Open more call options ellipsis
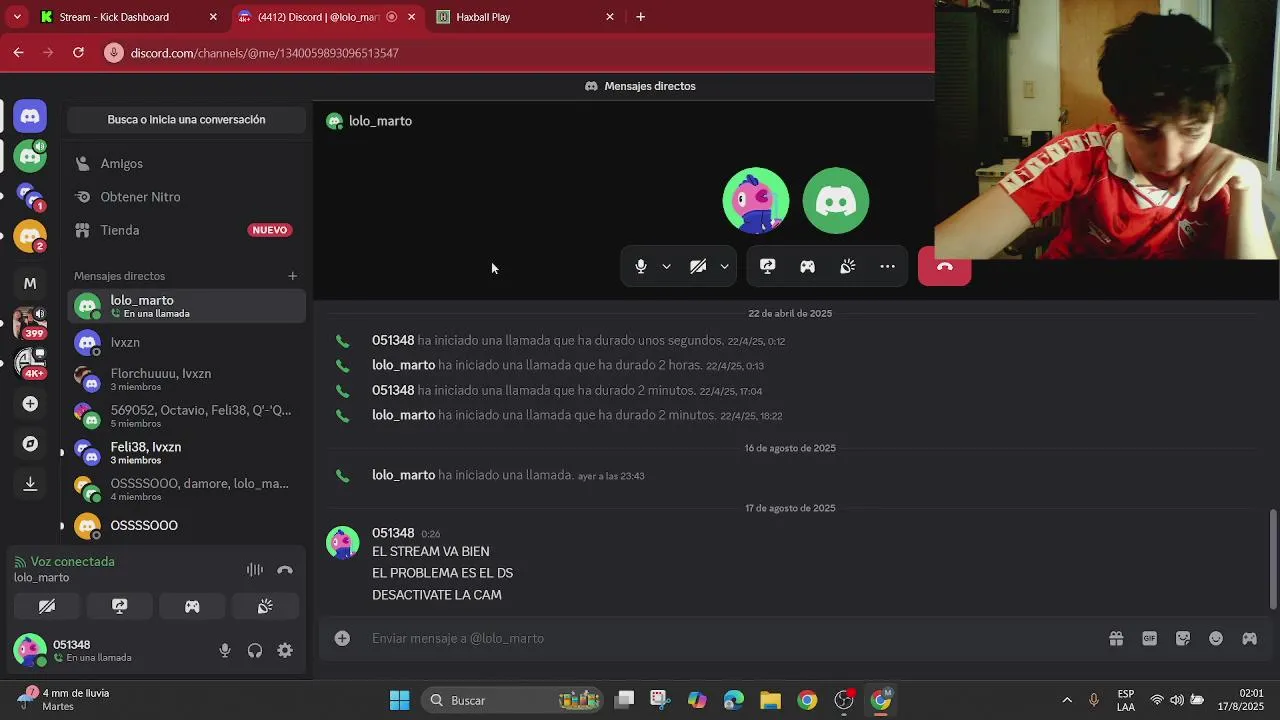Screen dimensions: 1280x720 point(887,267)
